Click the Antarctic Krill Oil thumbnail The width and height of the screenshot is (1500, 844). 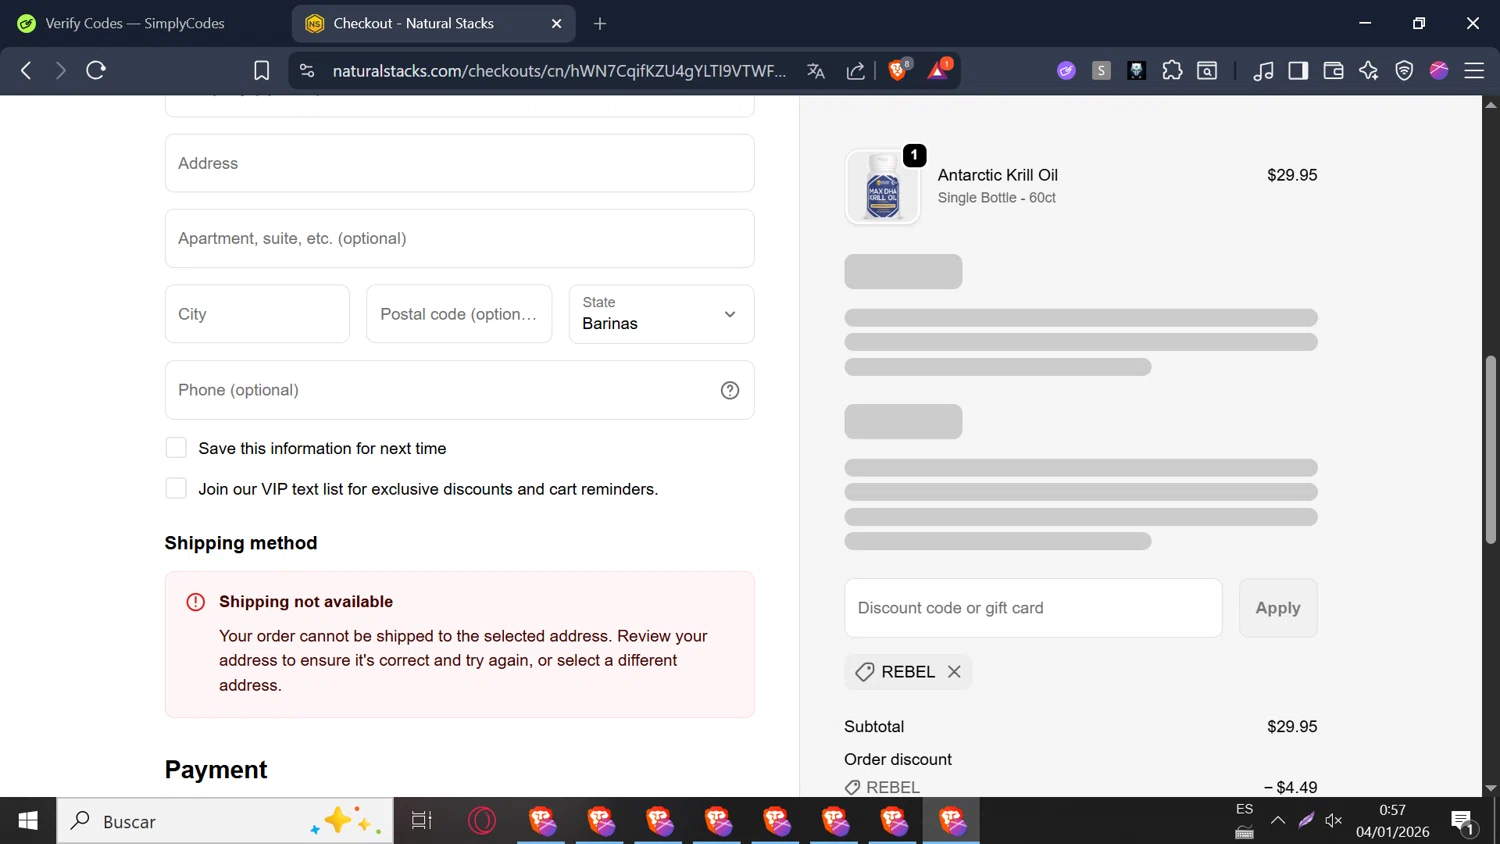[x=882, y=187]
